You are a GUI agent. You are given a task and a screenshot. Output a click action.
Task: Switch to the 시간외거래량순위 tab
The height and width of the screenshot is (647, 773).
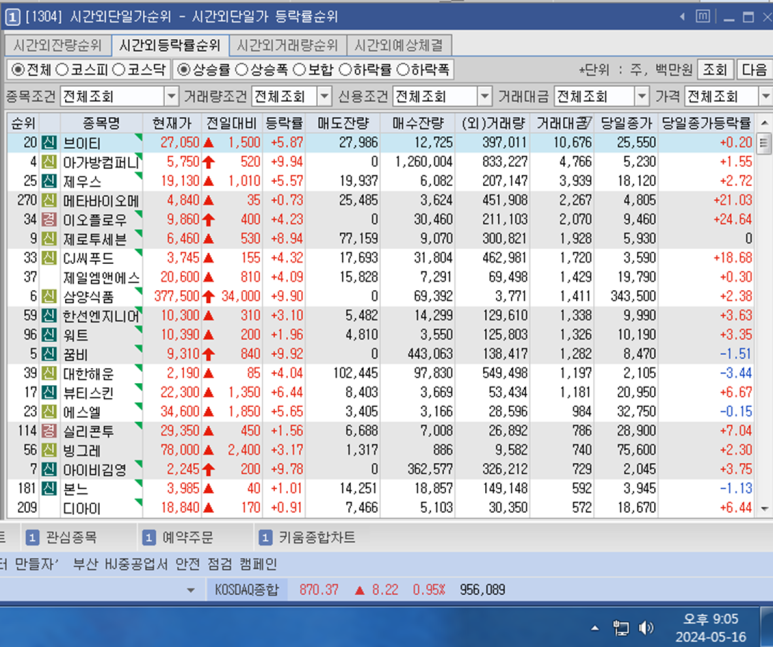pyautogui.click(x=287, y=45)
